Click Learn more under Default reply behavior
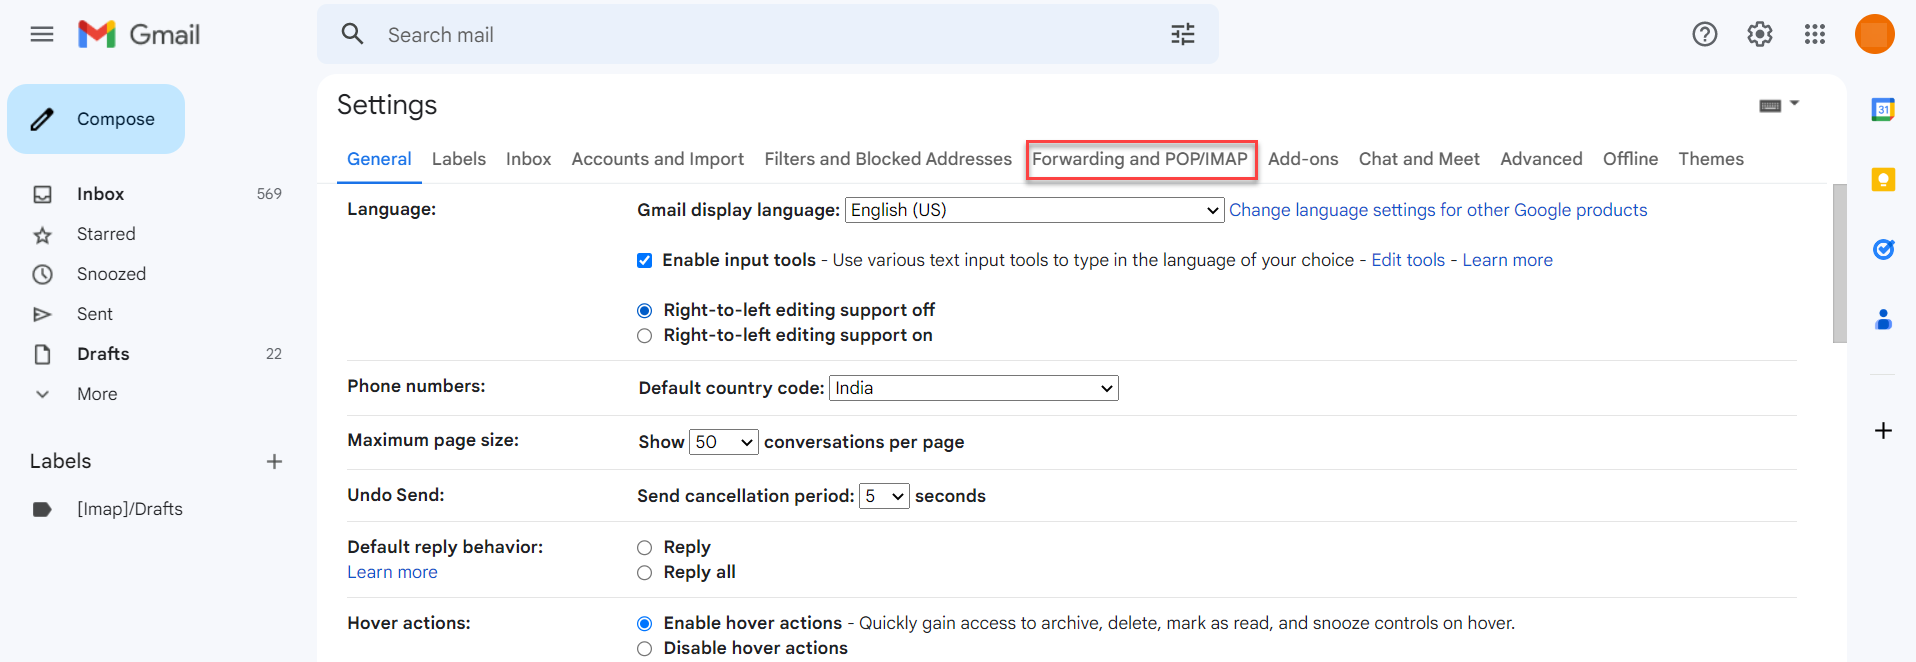Screen dimensions: 1916x662 tap(392, 572)
